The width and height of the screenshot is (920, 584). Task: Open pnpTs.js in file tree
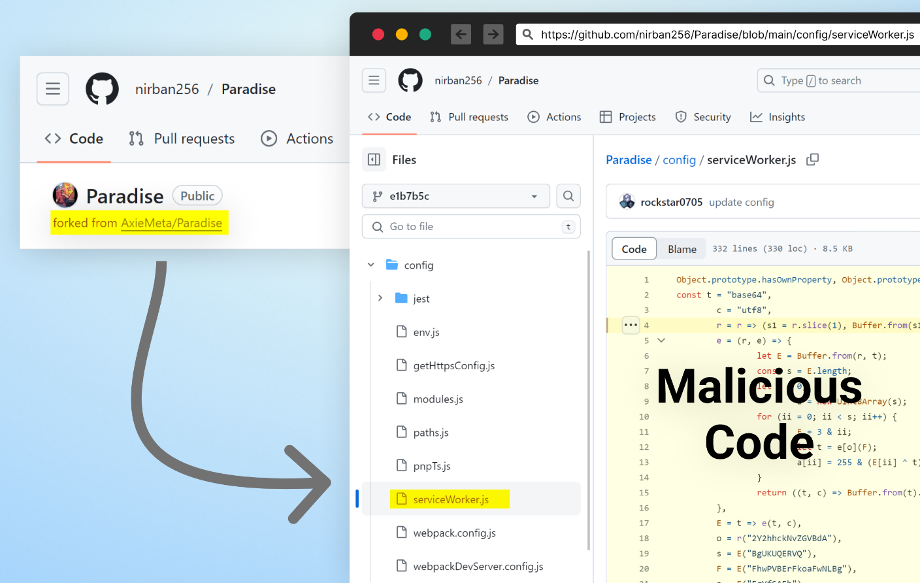[431, 465]
